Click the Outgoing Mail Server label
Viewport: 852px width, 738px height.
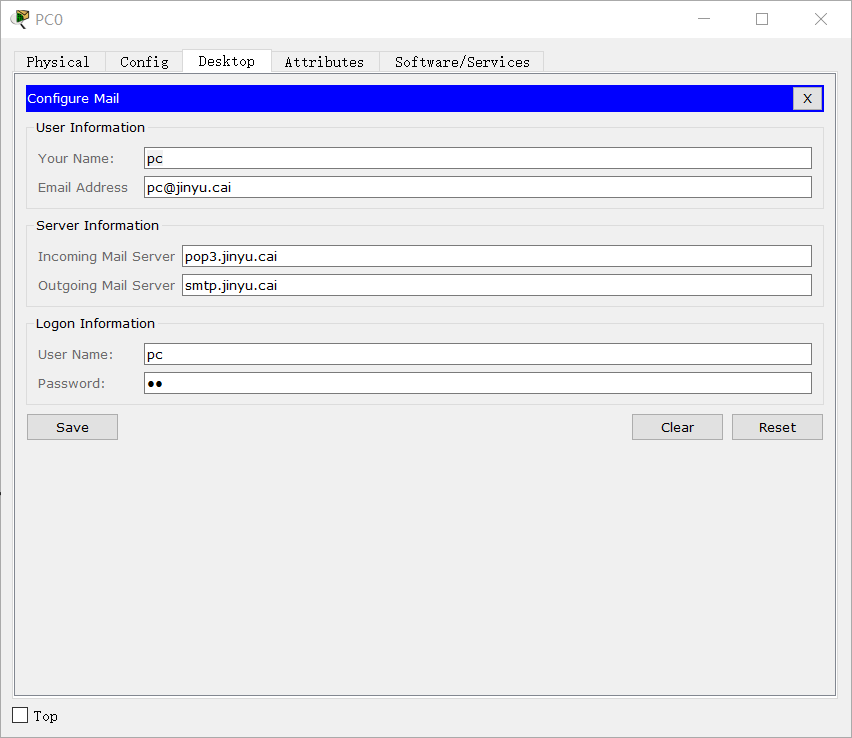106,285
